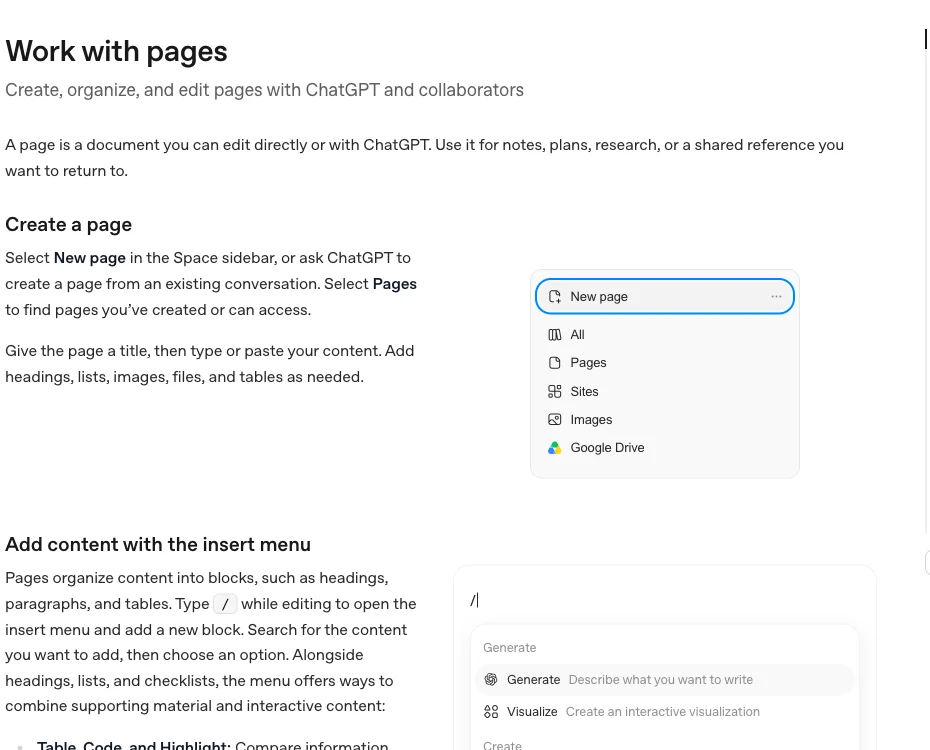Select the Sites entry label in the sidebar list
This screenshot has height=750, width=930.
click(584, 391)
